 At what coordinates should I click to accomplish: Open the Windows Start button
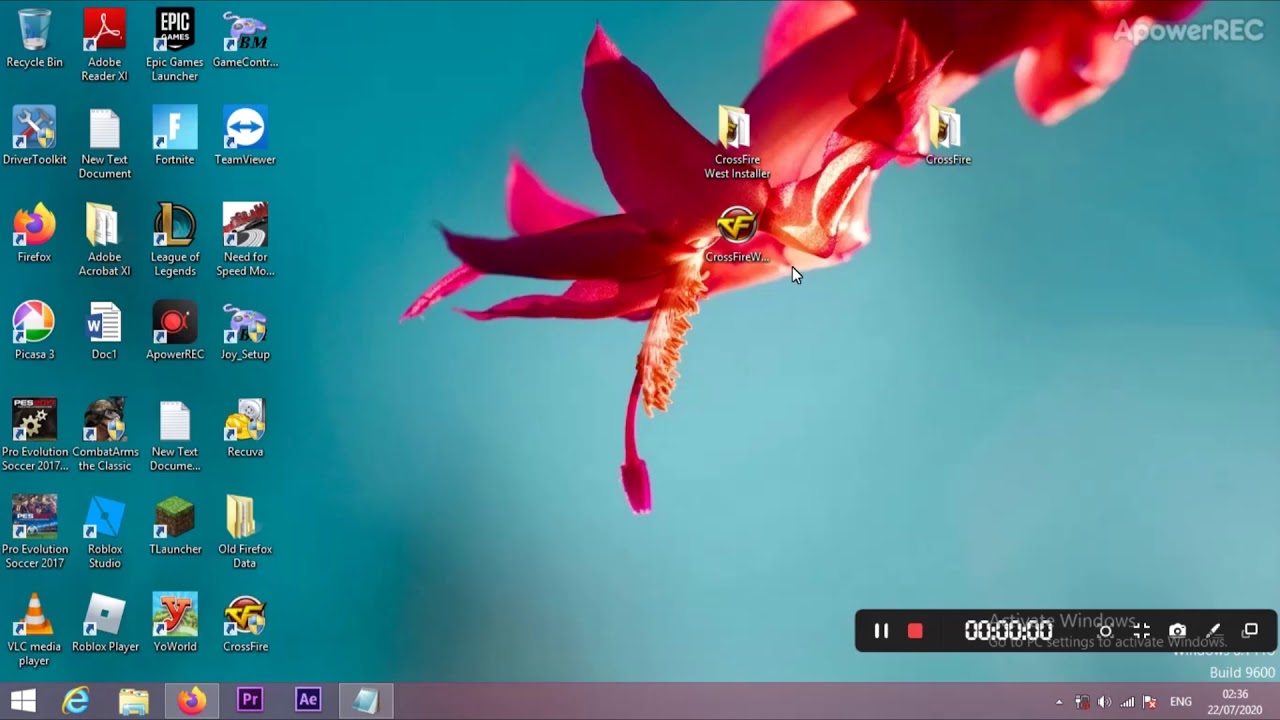click(23, 701)
